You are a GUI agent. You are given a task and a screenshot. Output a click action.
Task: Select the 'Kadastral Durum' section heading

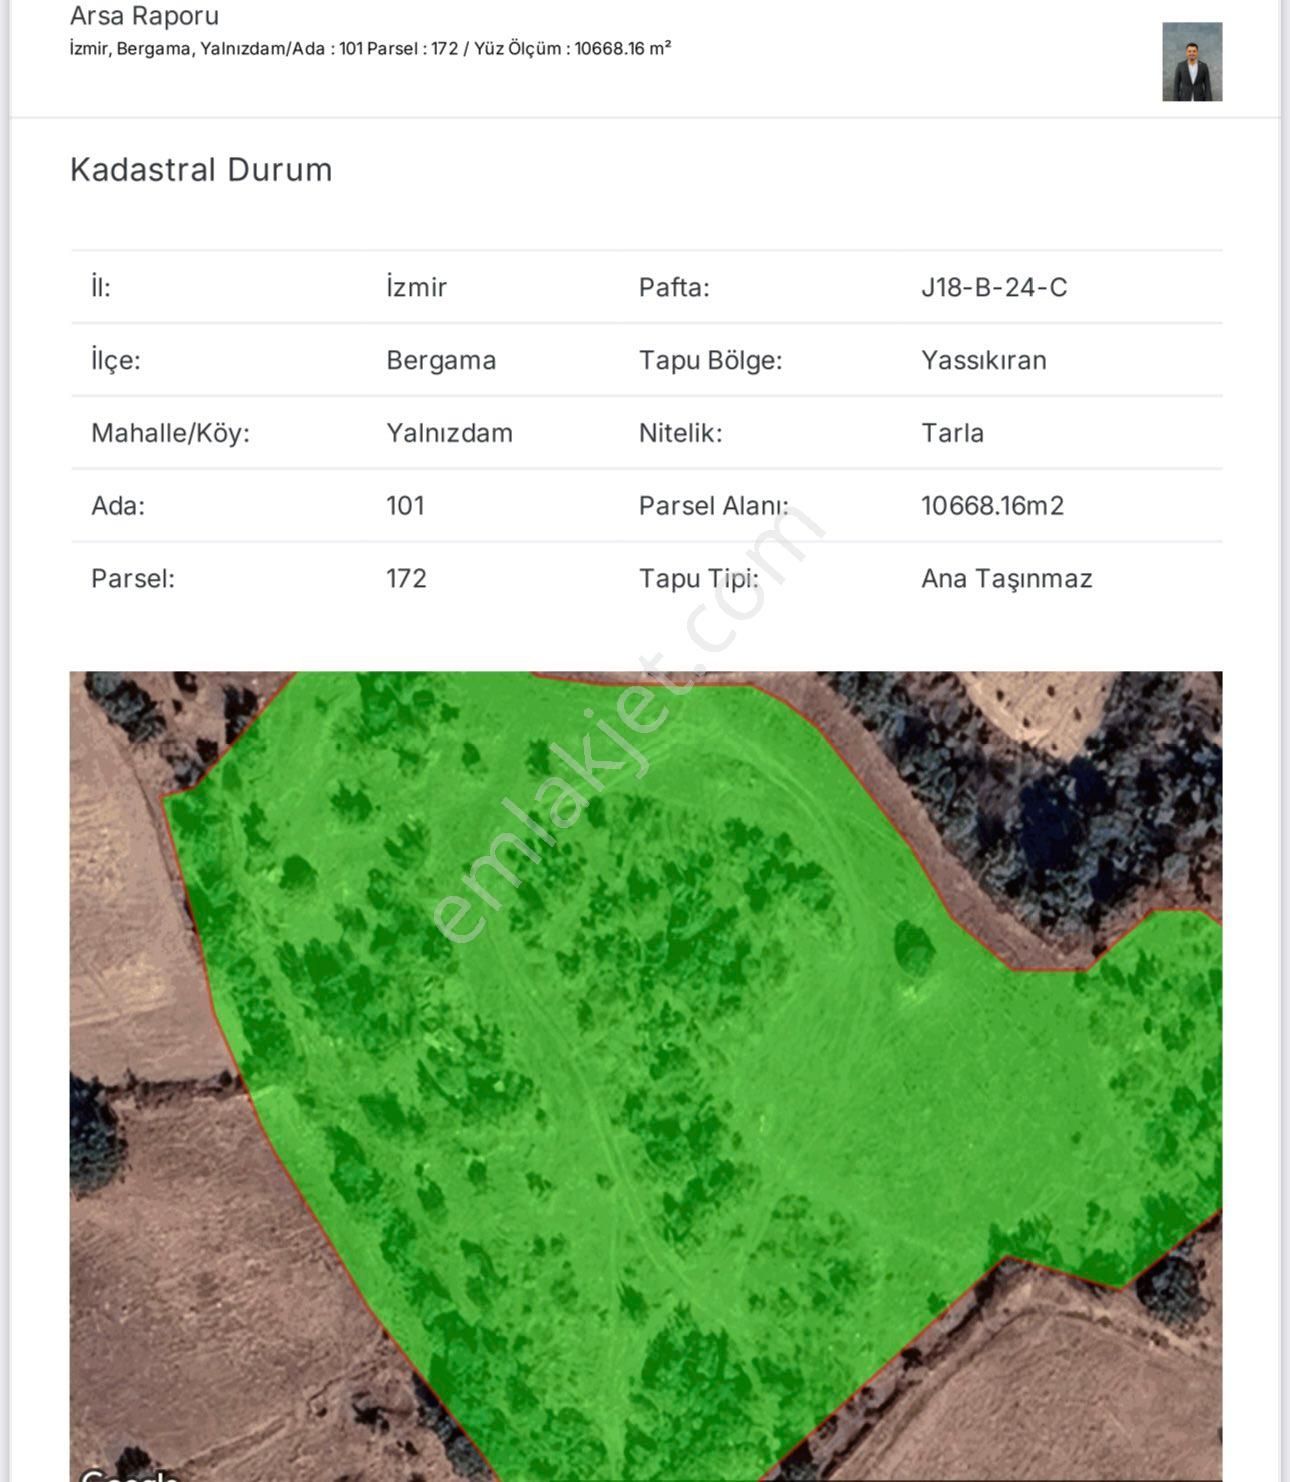coord(201,170)
